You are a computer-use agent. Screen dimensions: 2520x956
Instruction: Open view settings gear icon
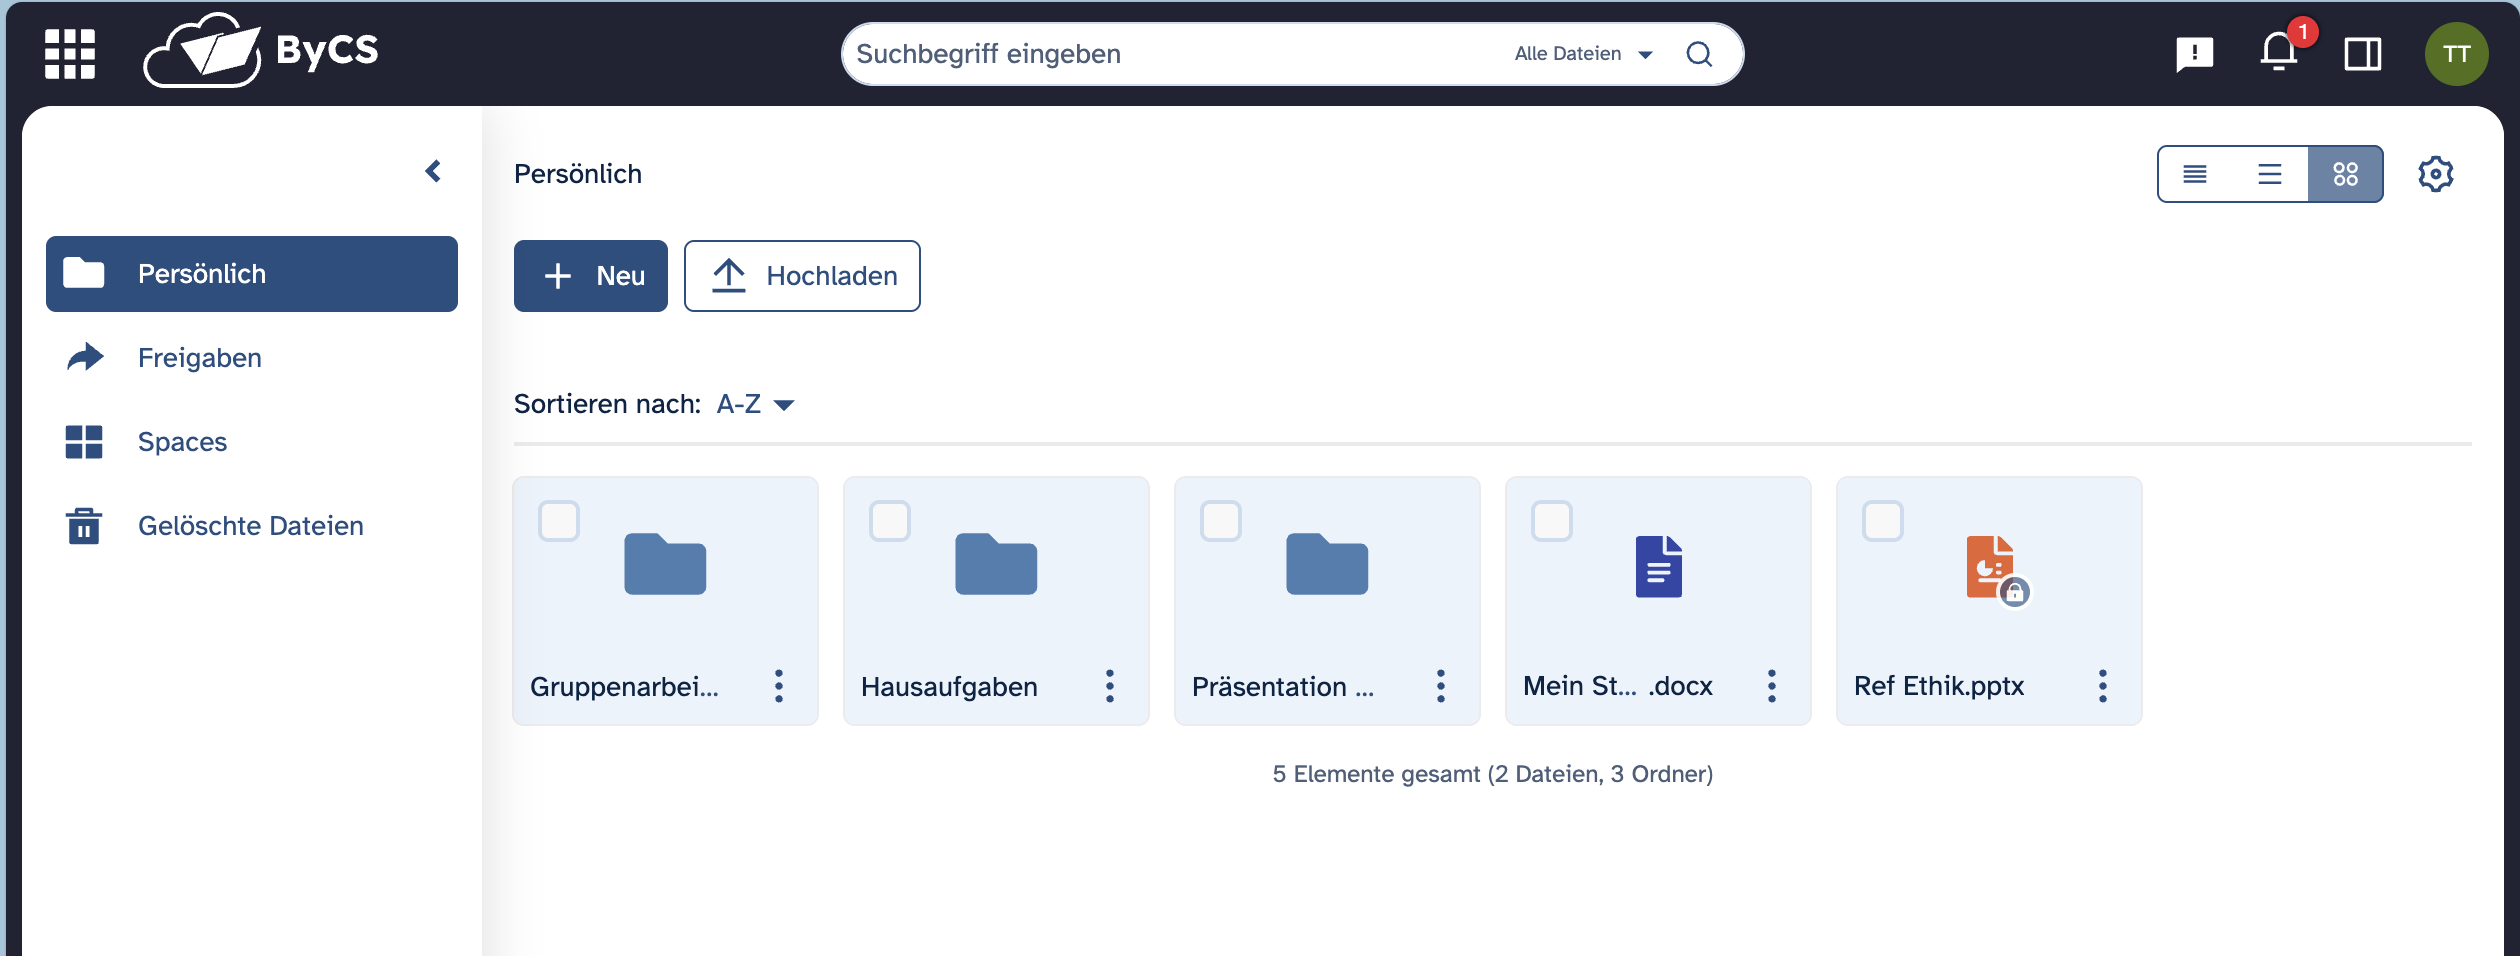click(2435, 174)
